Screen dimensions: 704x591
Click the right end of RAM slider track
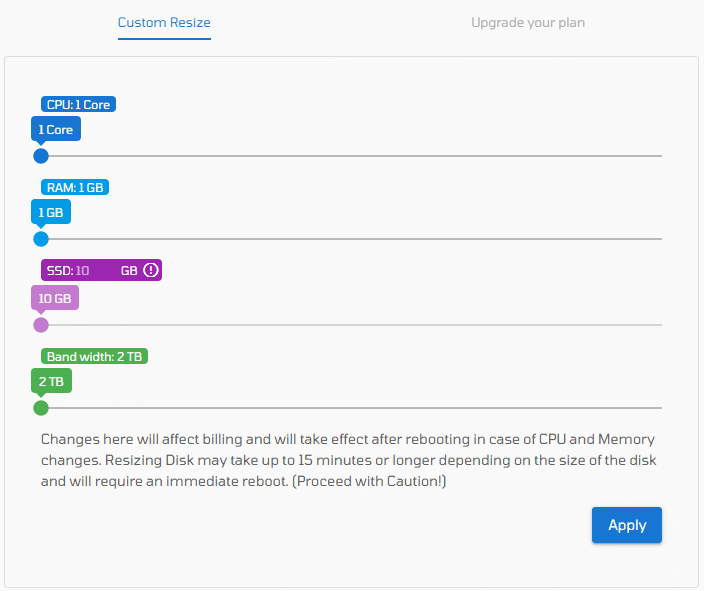click(x=660, y=239)
